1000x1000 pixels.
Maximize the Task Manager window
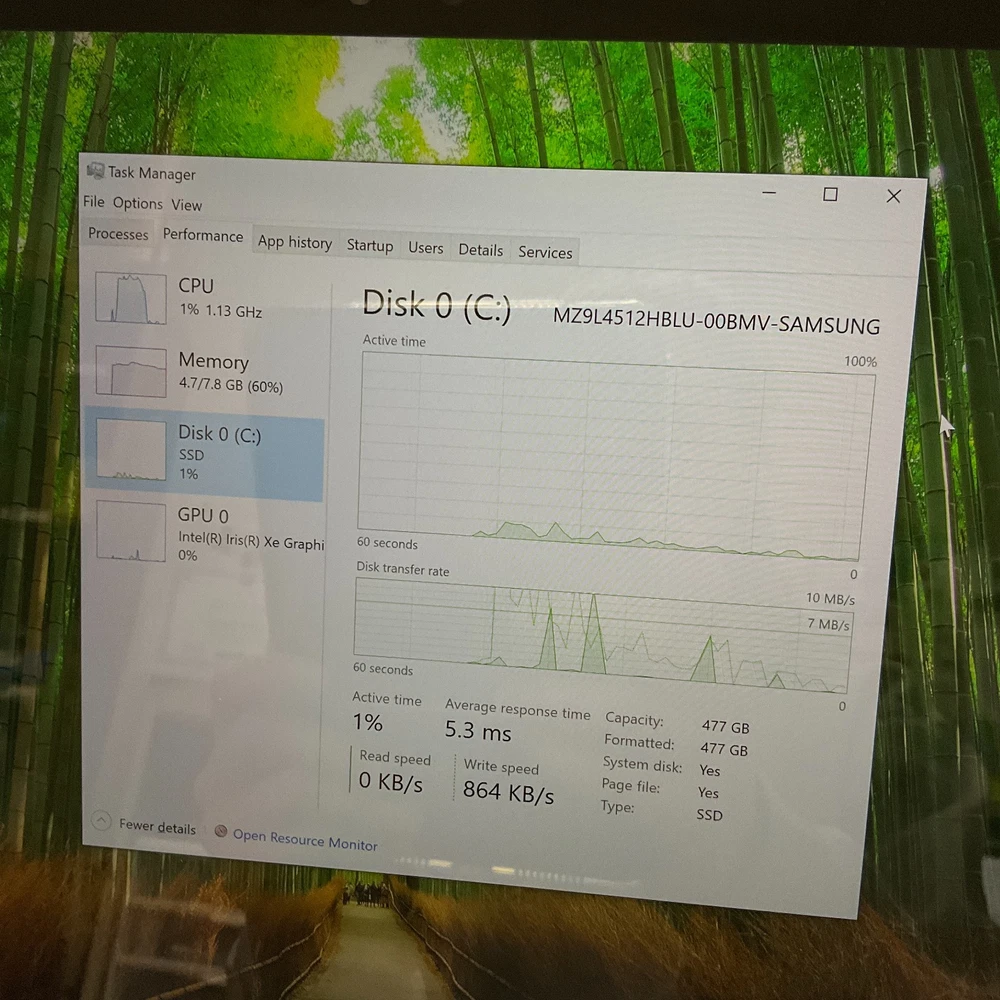point(830,195)
